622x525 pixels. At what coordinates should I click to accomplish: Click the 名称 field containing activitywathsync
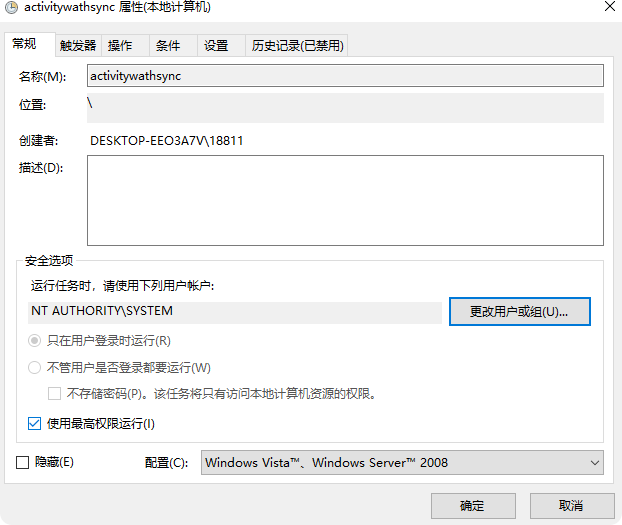345,75
